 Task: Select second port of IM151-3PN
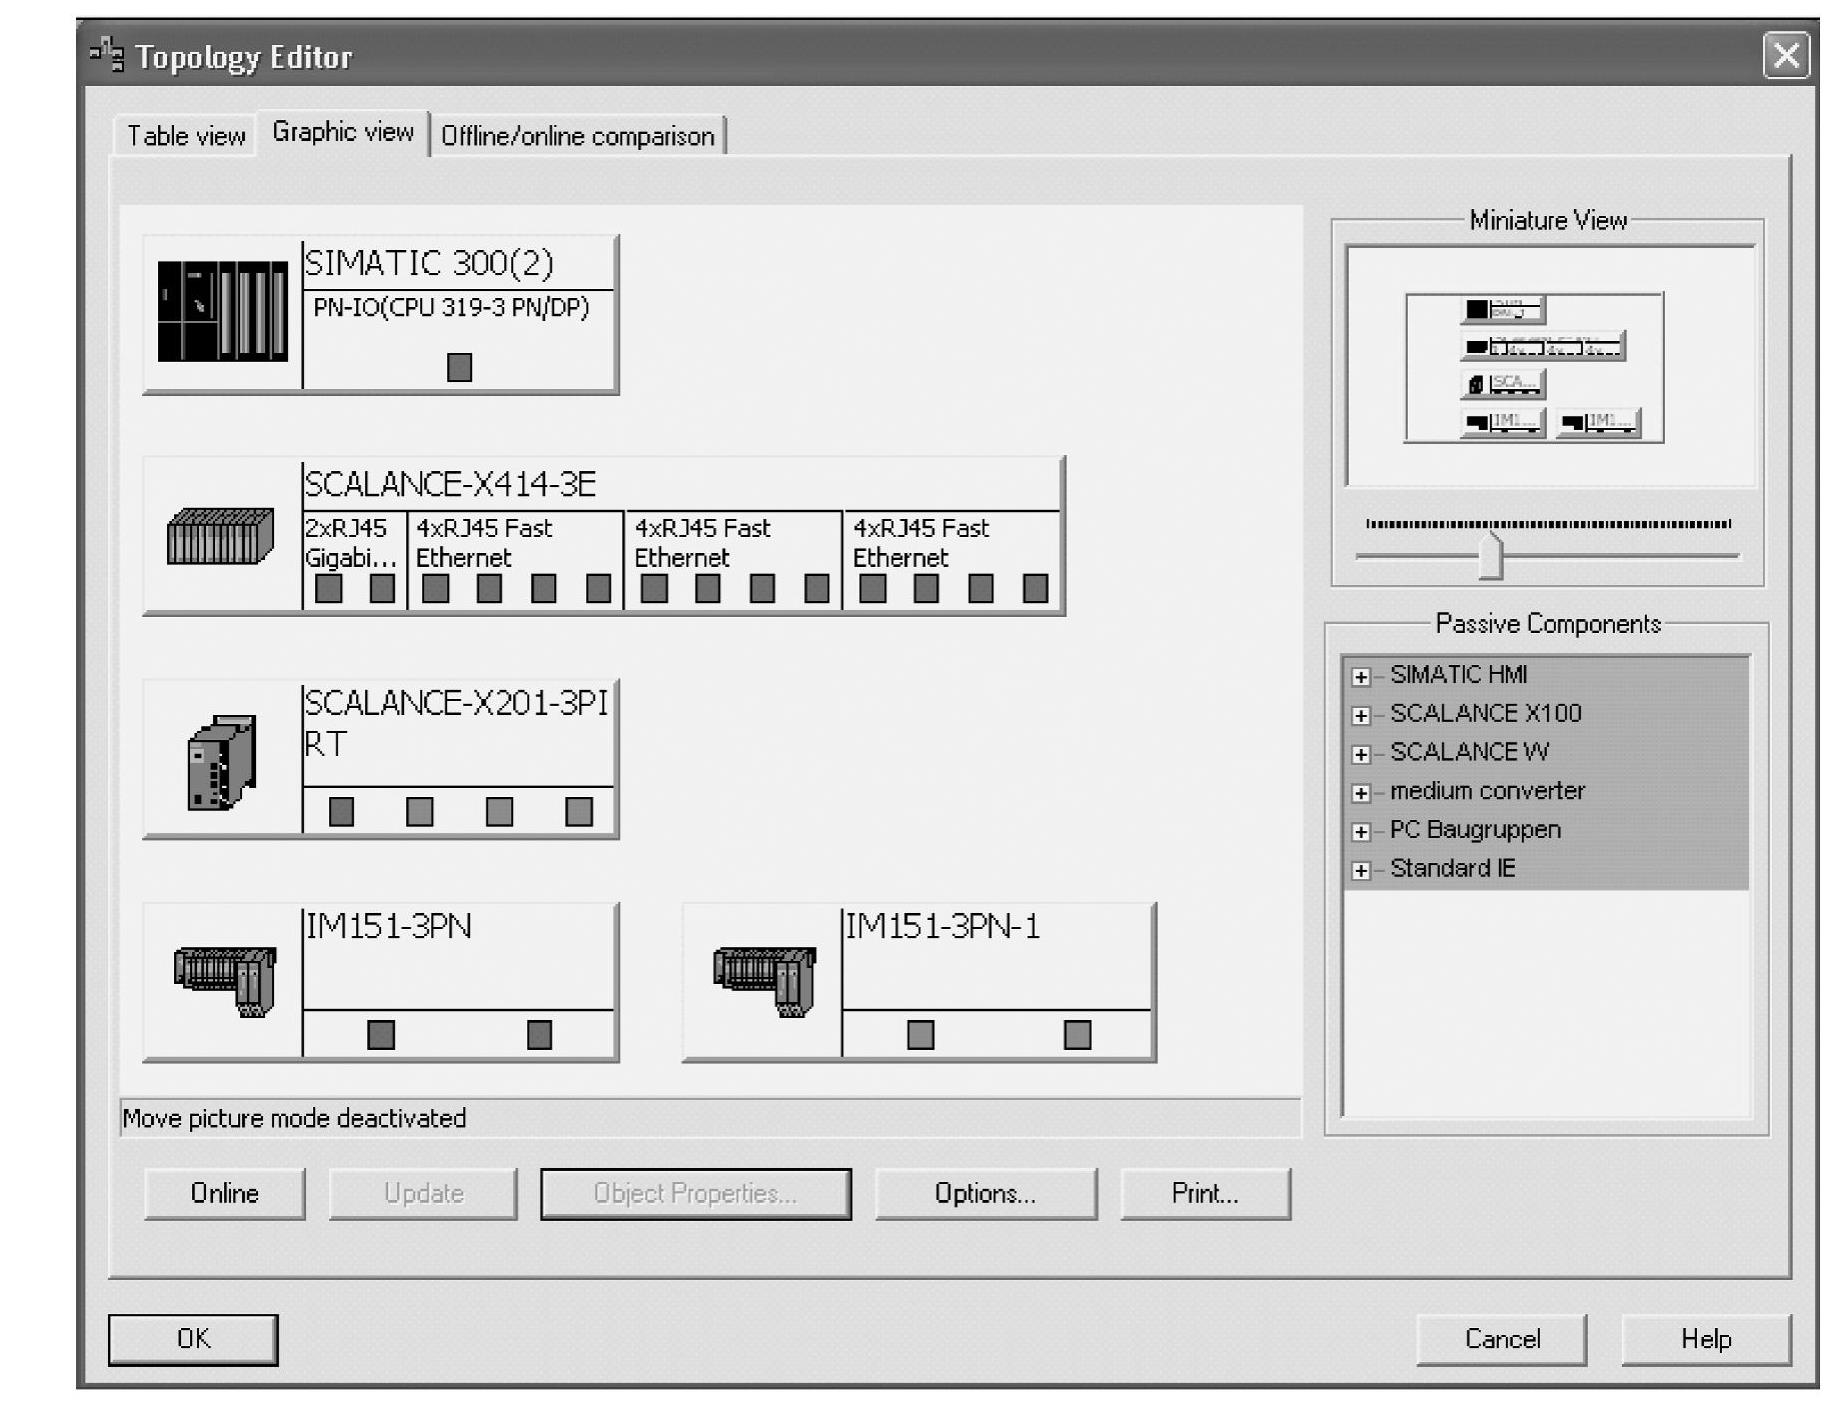(x=539, y=1034)
